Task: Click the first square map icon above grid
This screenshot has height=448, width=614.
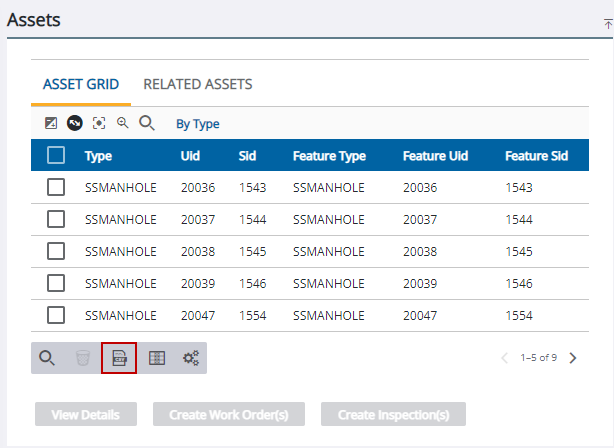Action: click(51, 124)
